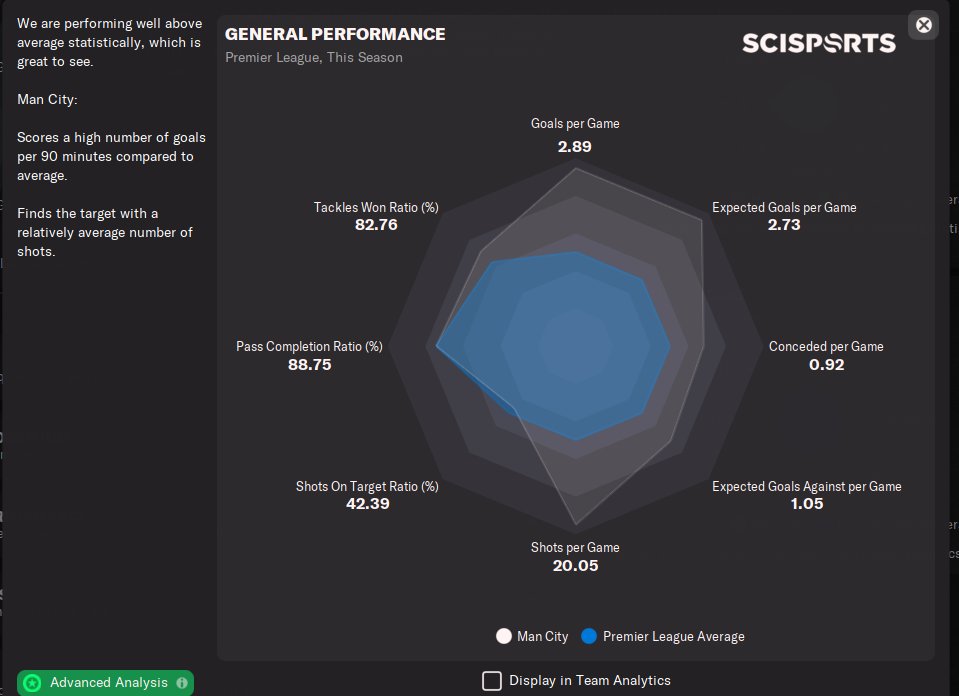
Task: Select Pass Completion Ratio label
Action: point(309,347)
